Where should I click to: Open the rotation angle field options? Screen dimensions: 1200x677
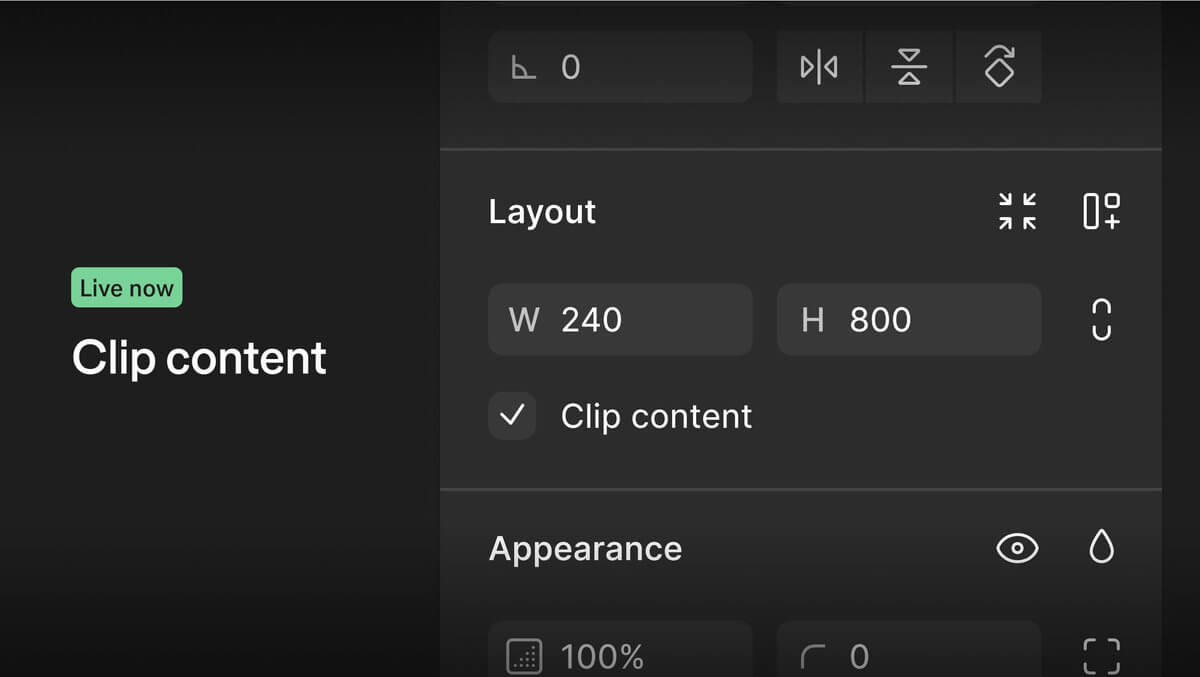point(620,66)
